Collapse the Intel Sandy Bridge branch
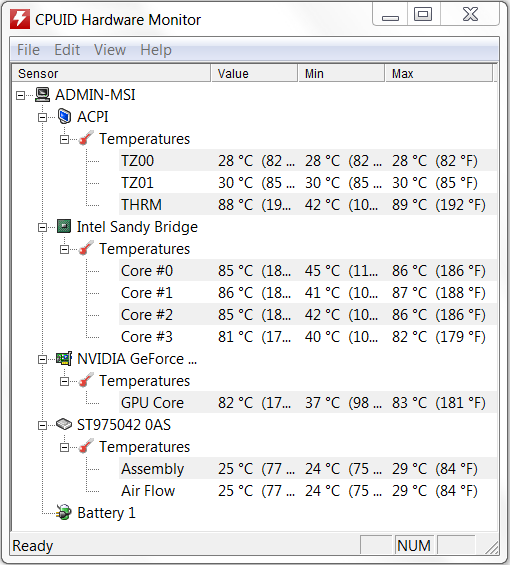Image resolution: width=510 pixels, height=565 pixels. click(43, 227)
